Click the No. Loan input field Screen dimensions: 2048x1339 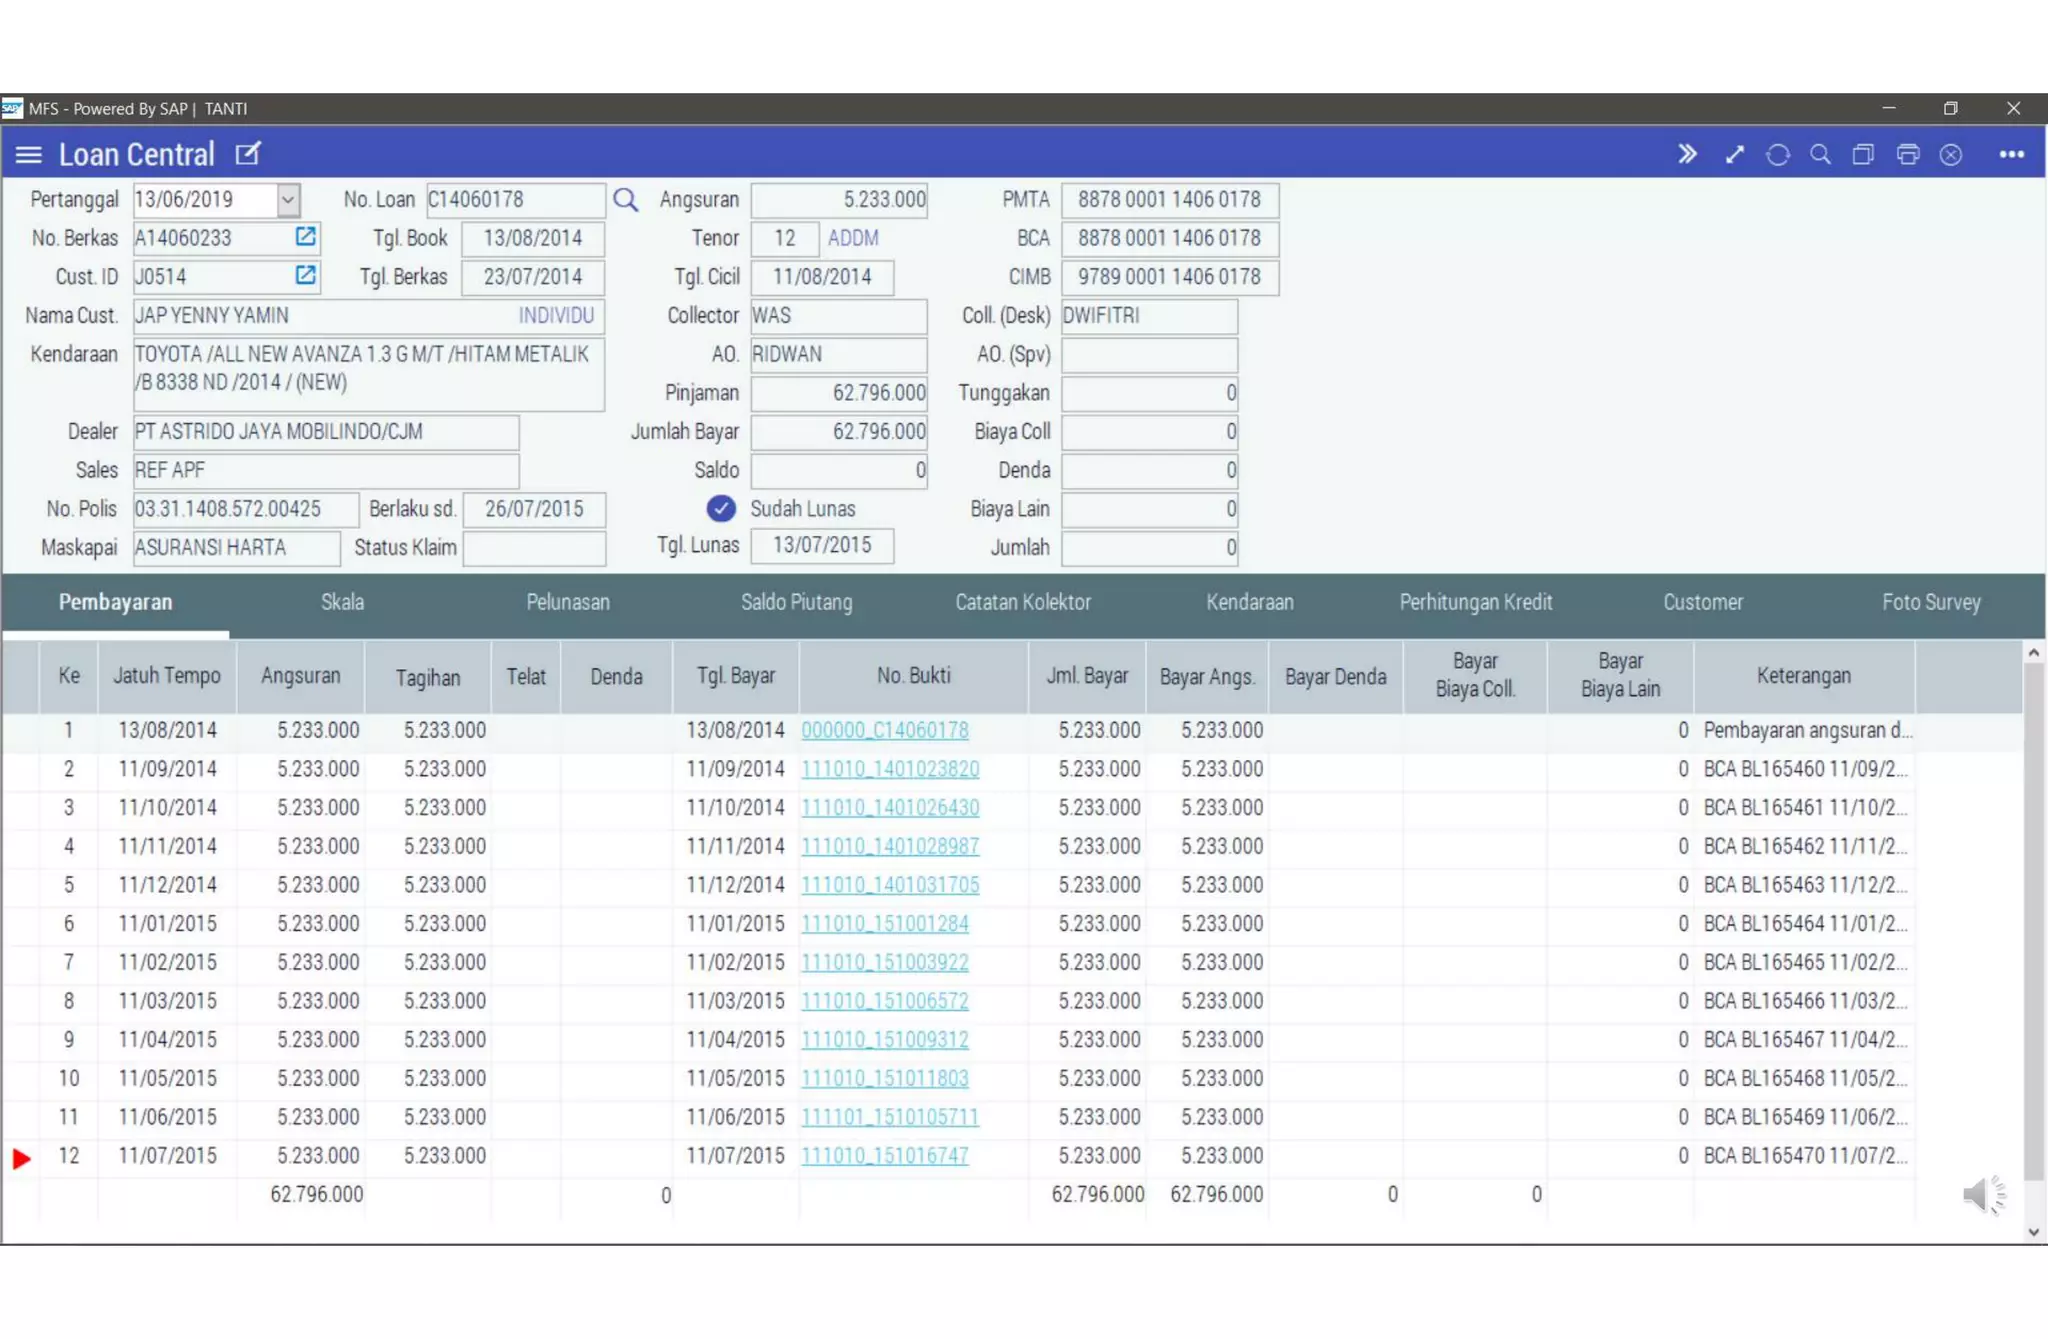tap(514, 200)
